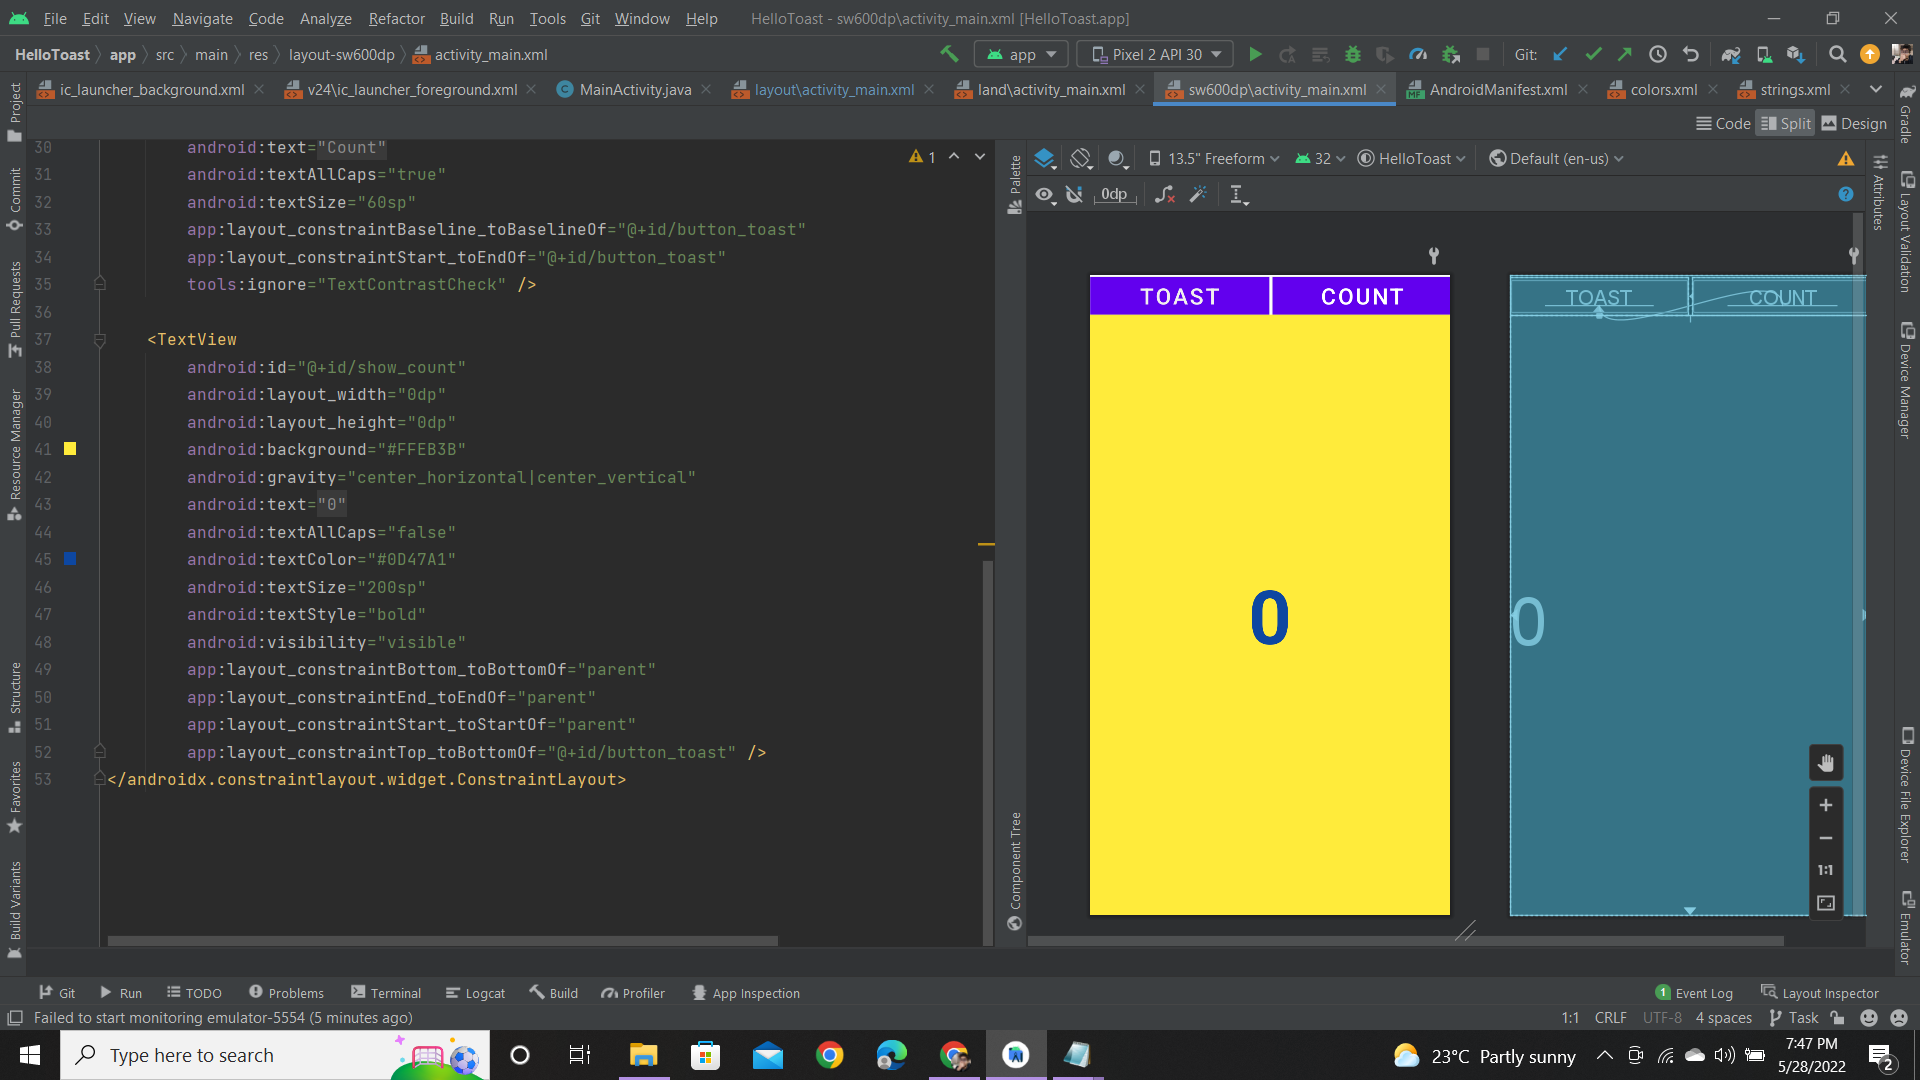Open Search Everywhere with the magnifier icon
Viewport: 1920px width, 1080px height.
click(x=1837, y=54)
